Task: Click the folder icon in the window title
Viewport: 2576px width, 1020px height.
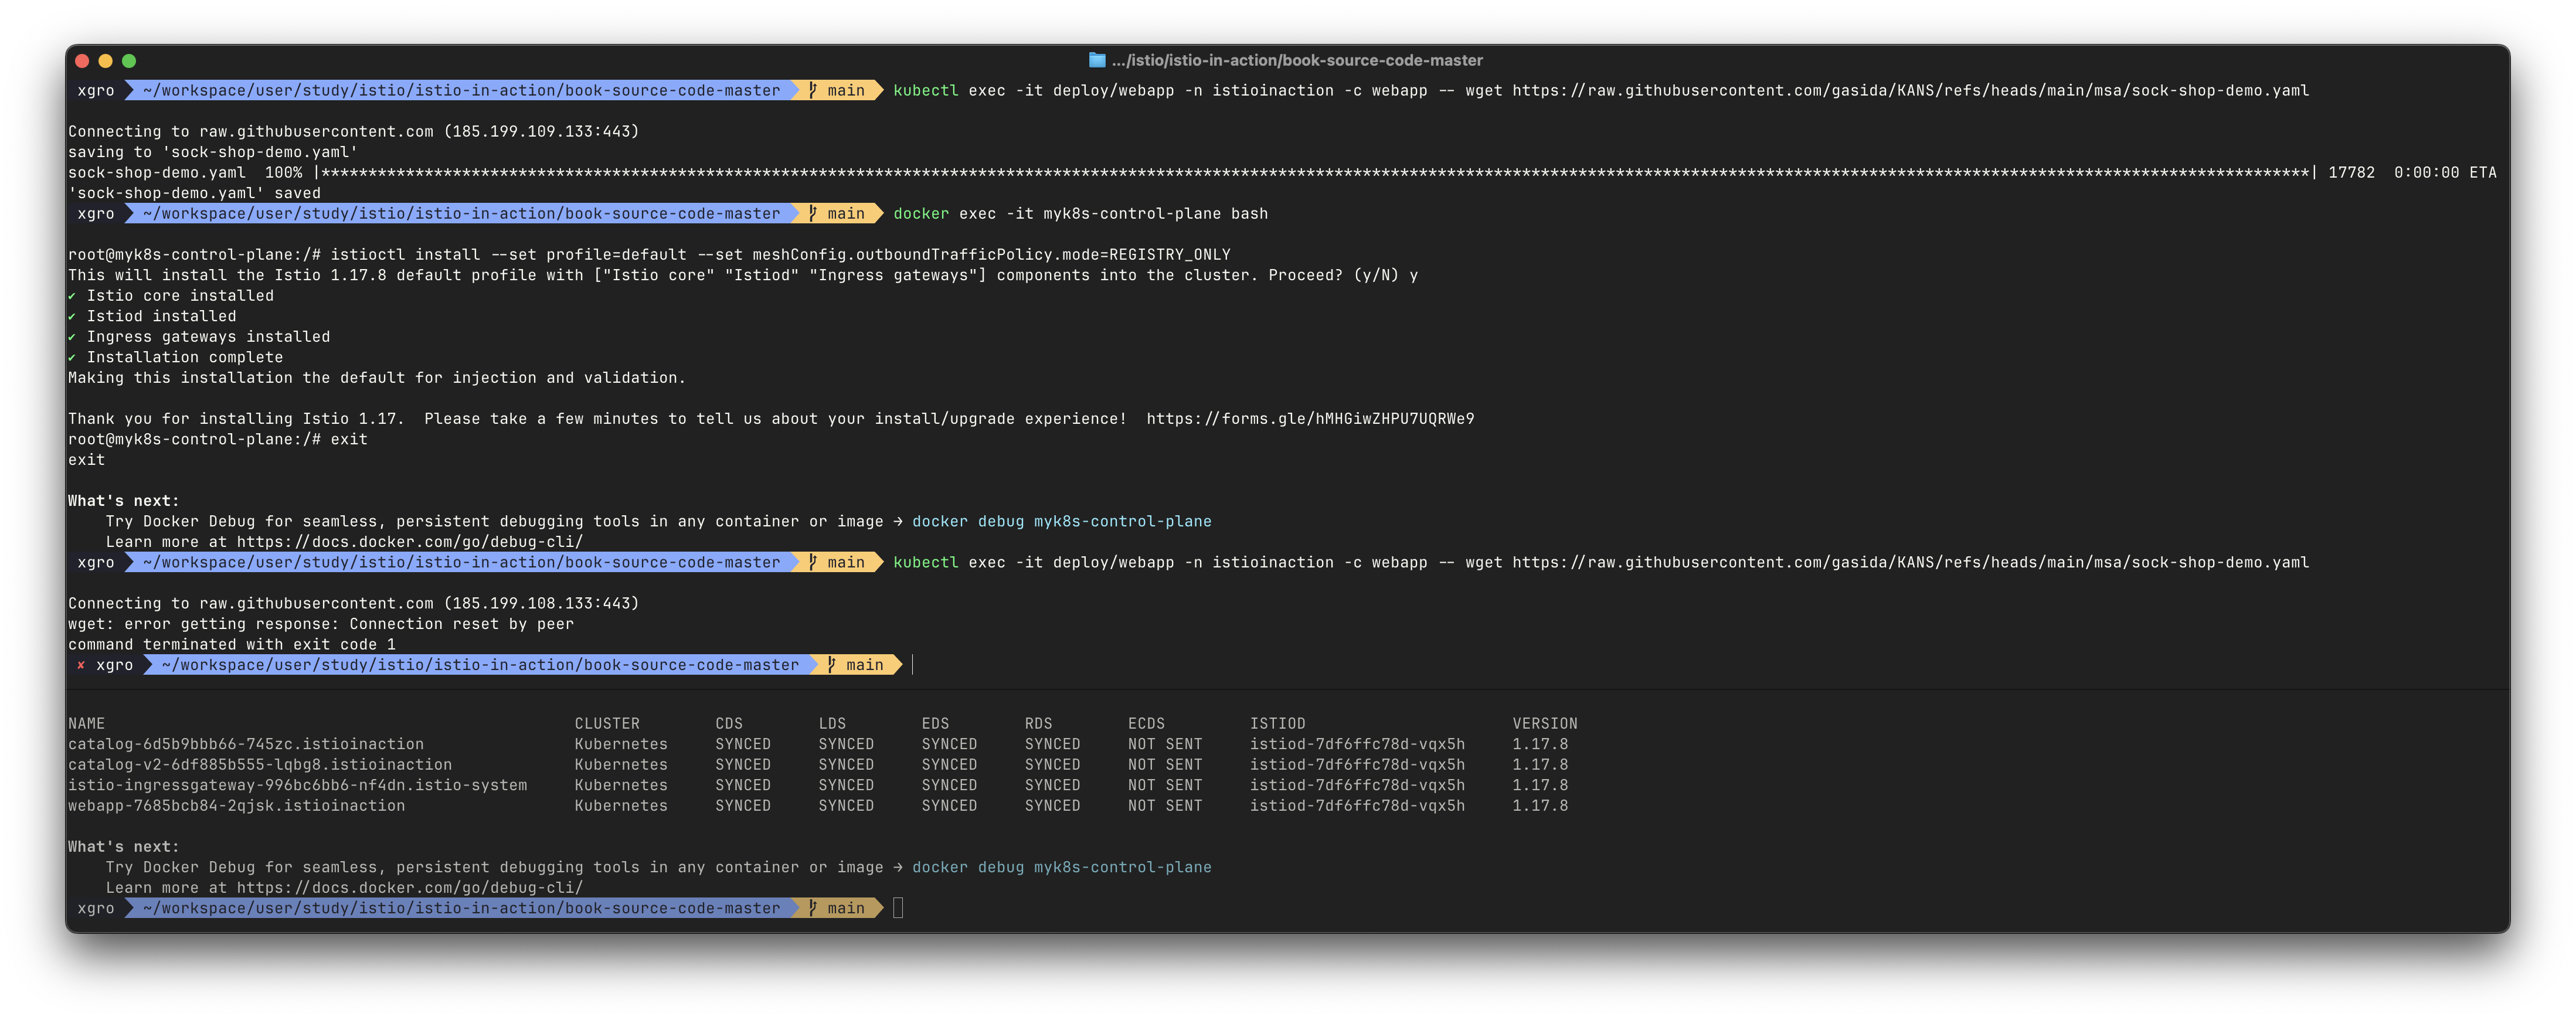Action: [1097, 60]
